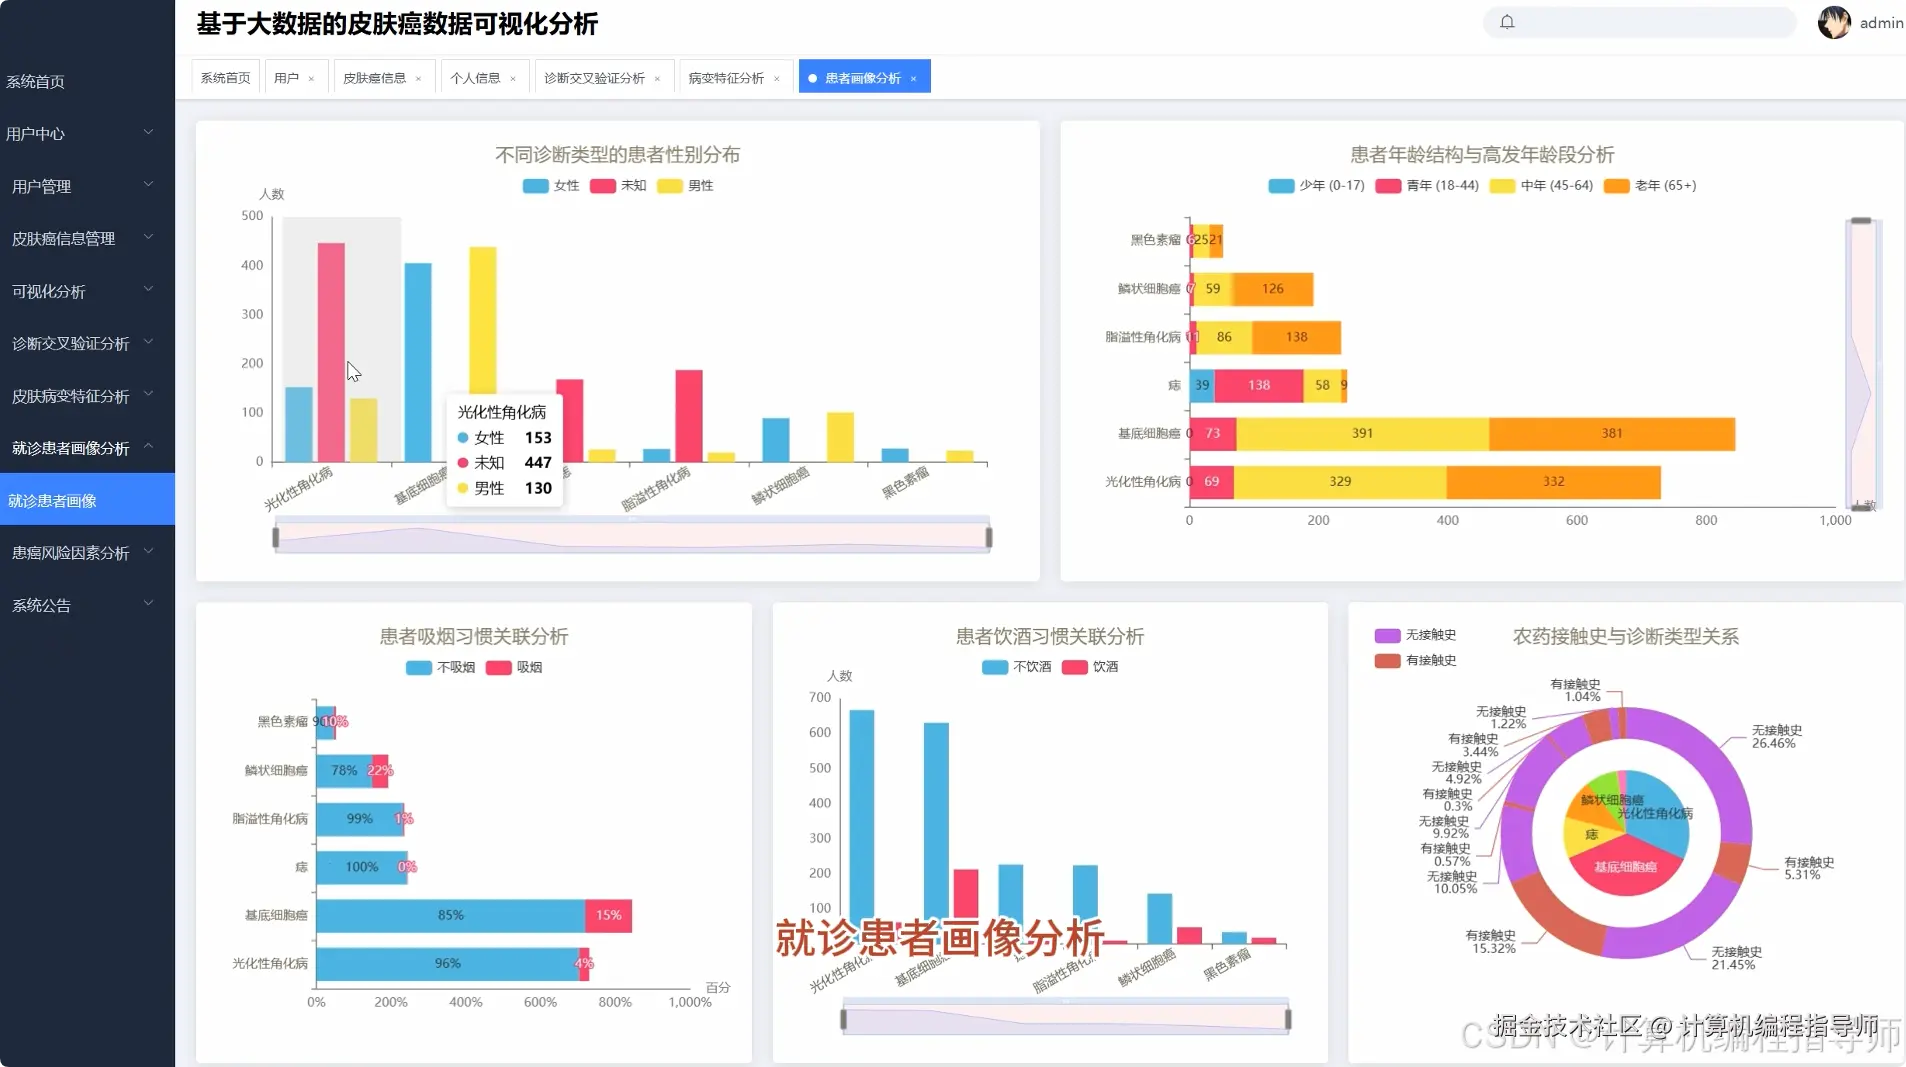Toggle 饮酒 legend item
The image size is (1906, 1067).
(1090, 667)
